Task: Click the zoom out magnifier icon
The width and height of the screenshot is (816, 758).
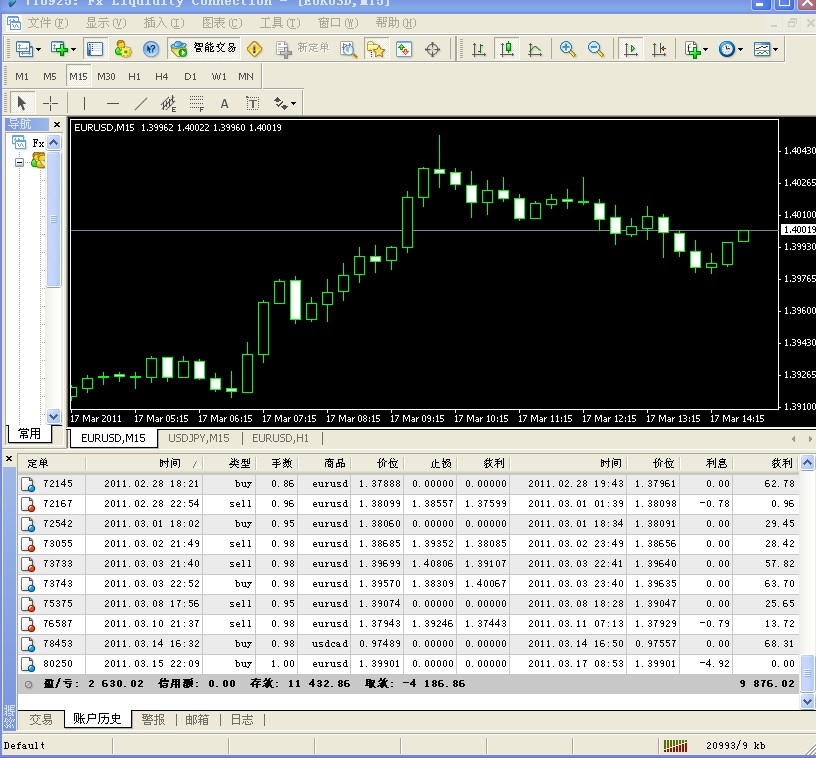Action: (596, 48)
